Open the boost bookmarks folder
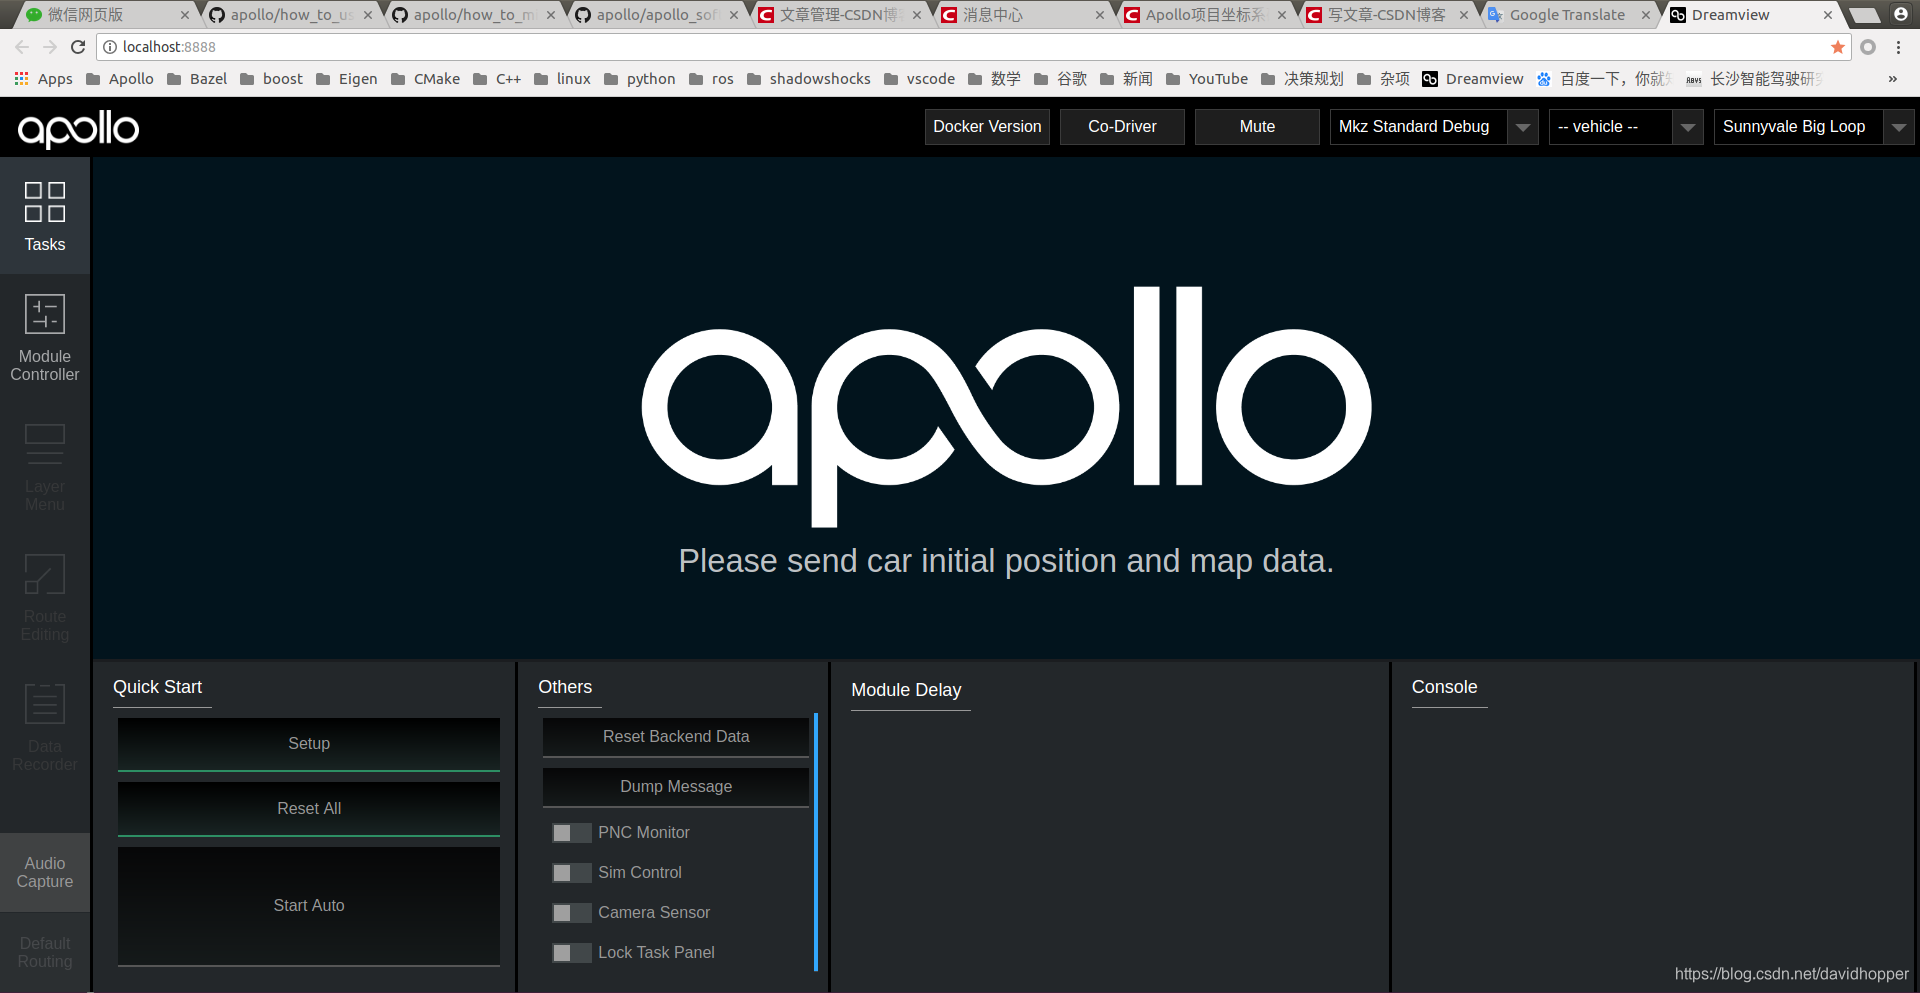Image resolution: width=1920 pixels, height=993 pixels. (x=271, y=79)
